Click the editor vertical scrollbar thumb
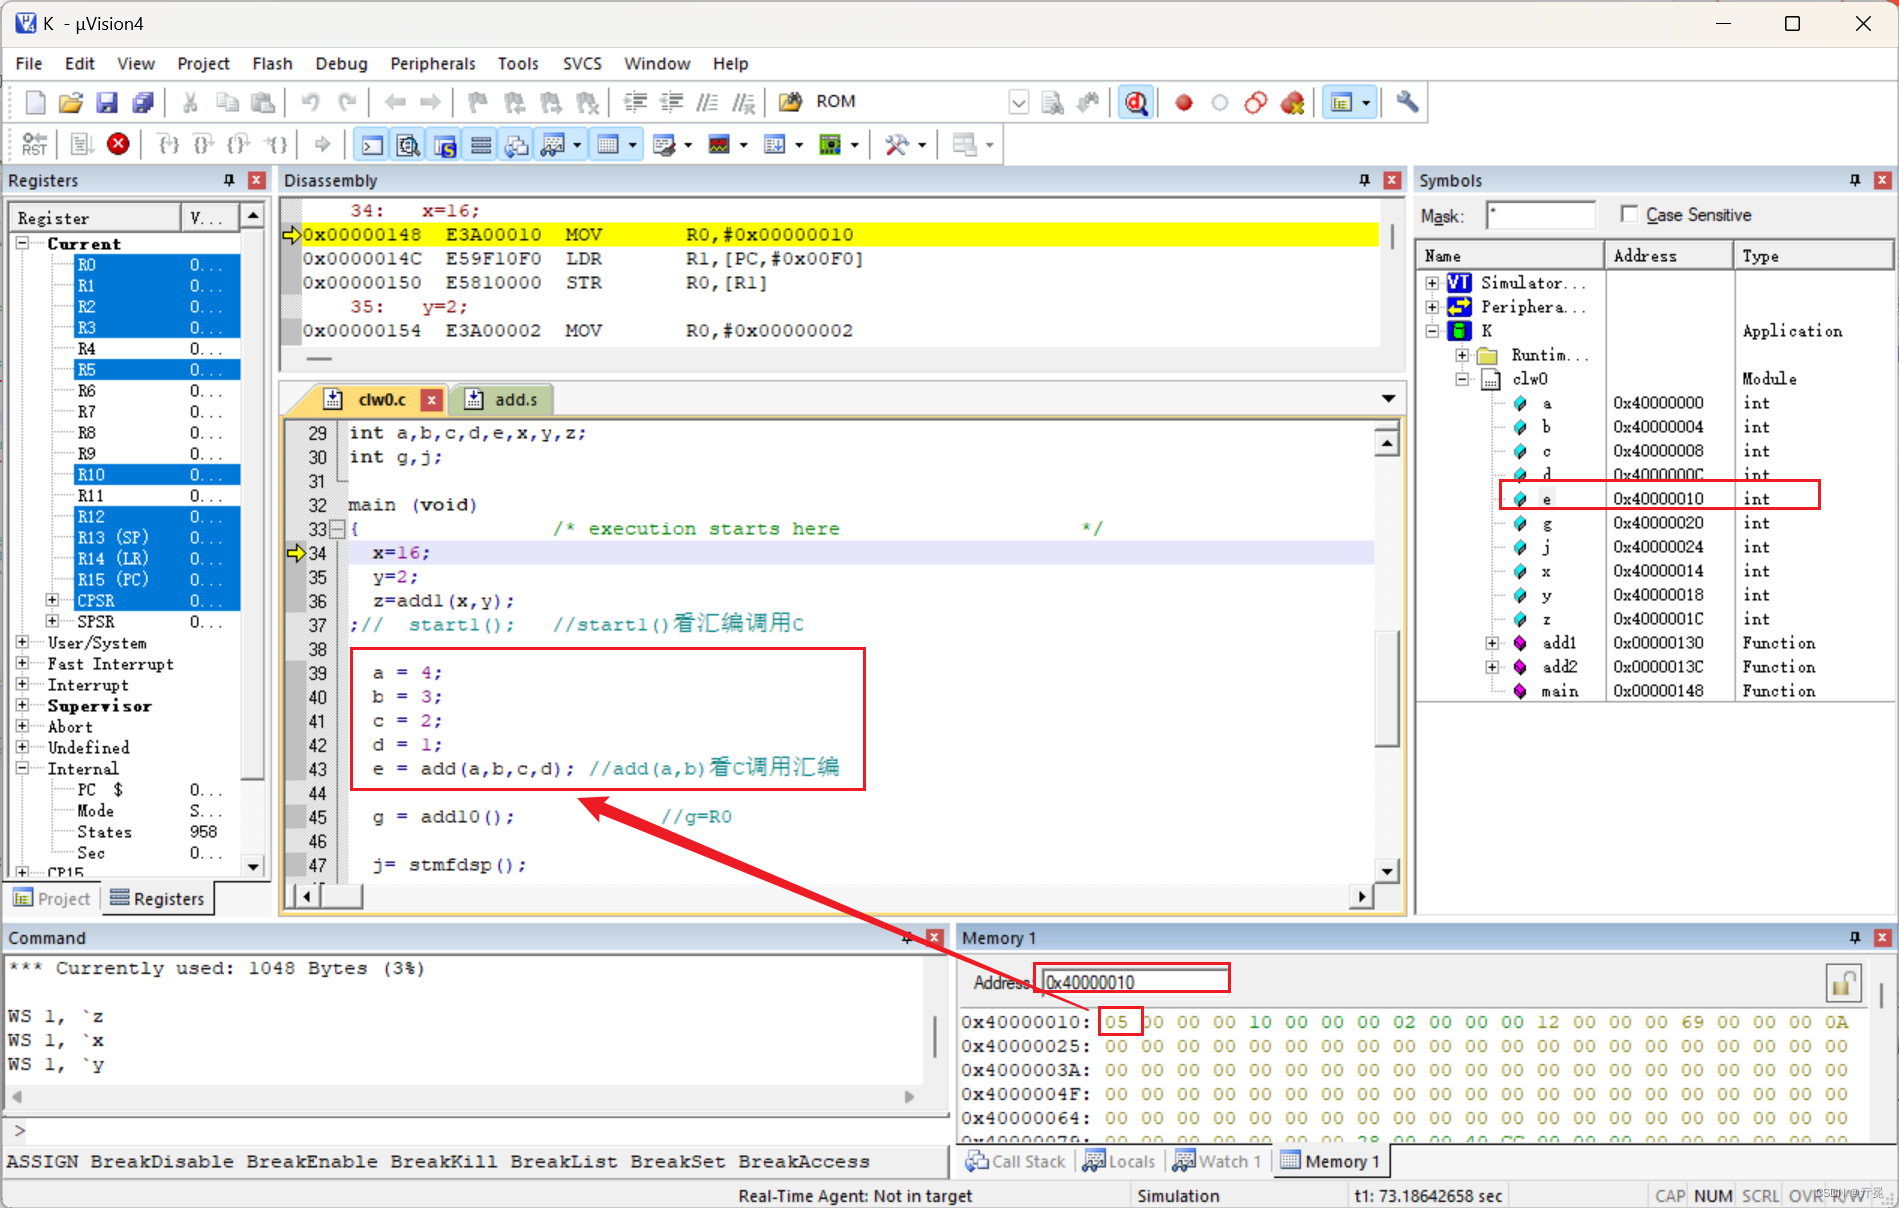The height and width of the screenshot is (1208, 1899). (x=1386, y=688)
